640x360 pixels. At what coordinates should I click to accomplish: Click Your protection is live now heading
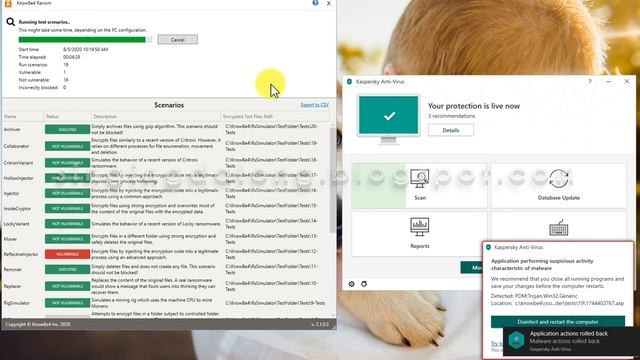coord(474,106)
